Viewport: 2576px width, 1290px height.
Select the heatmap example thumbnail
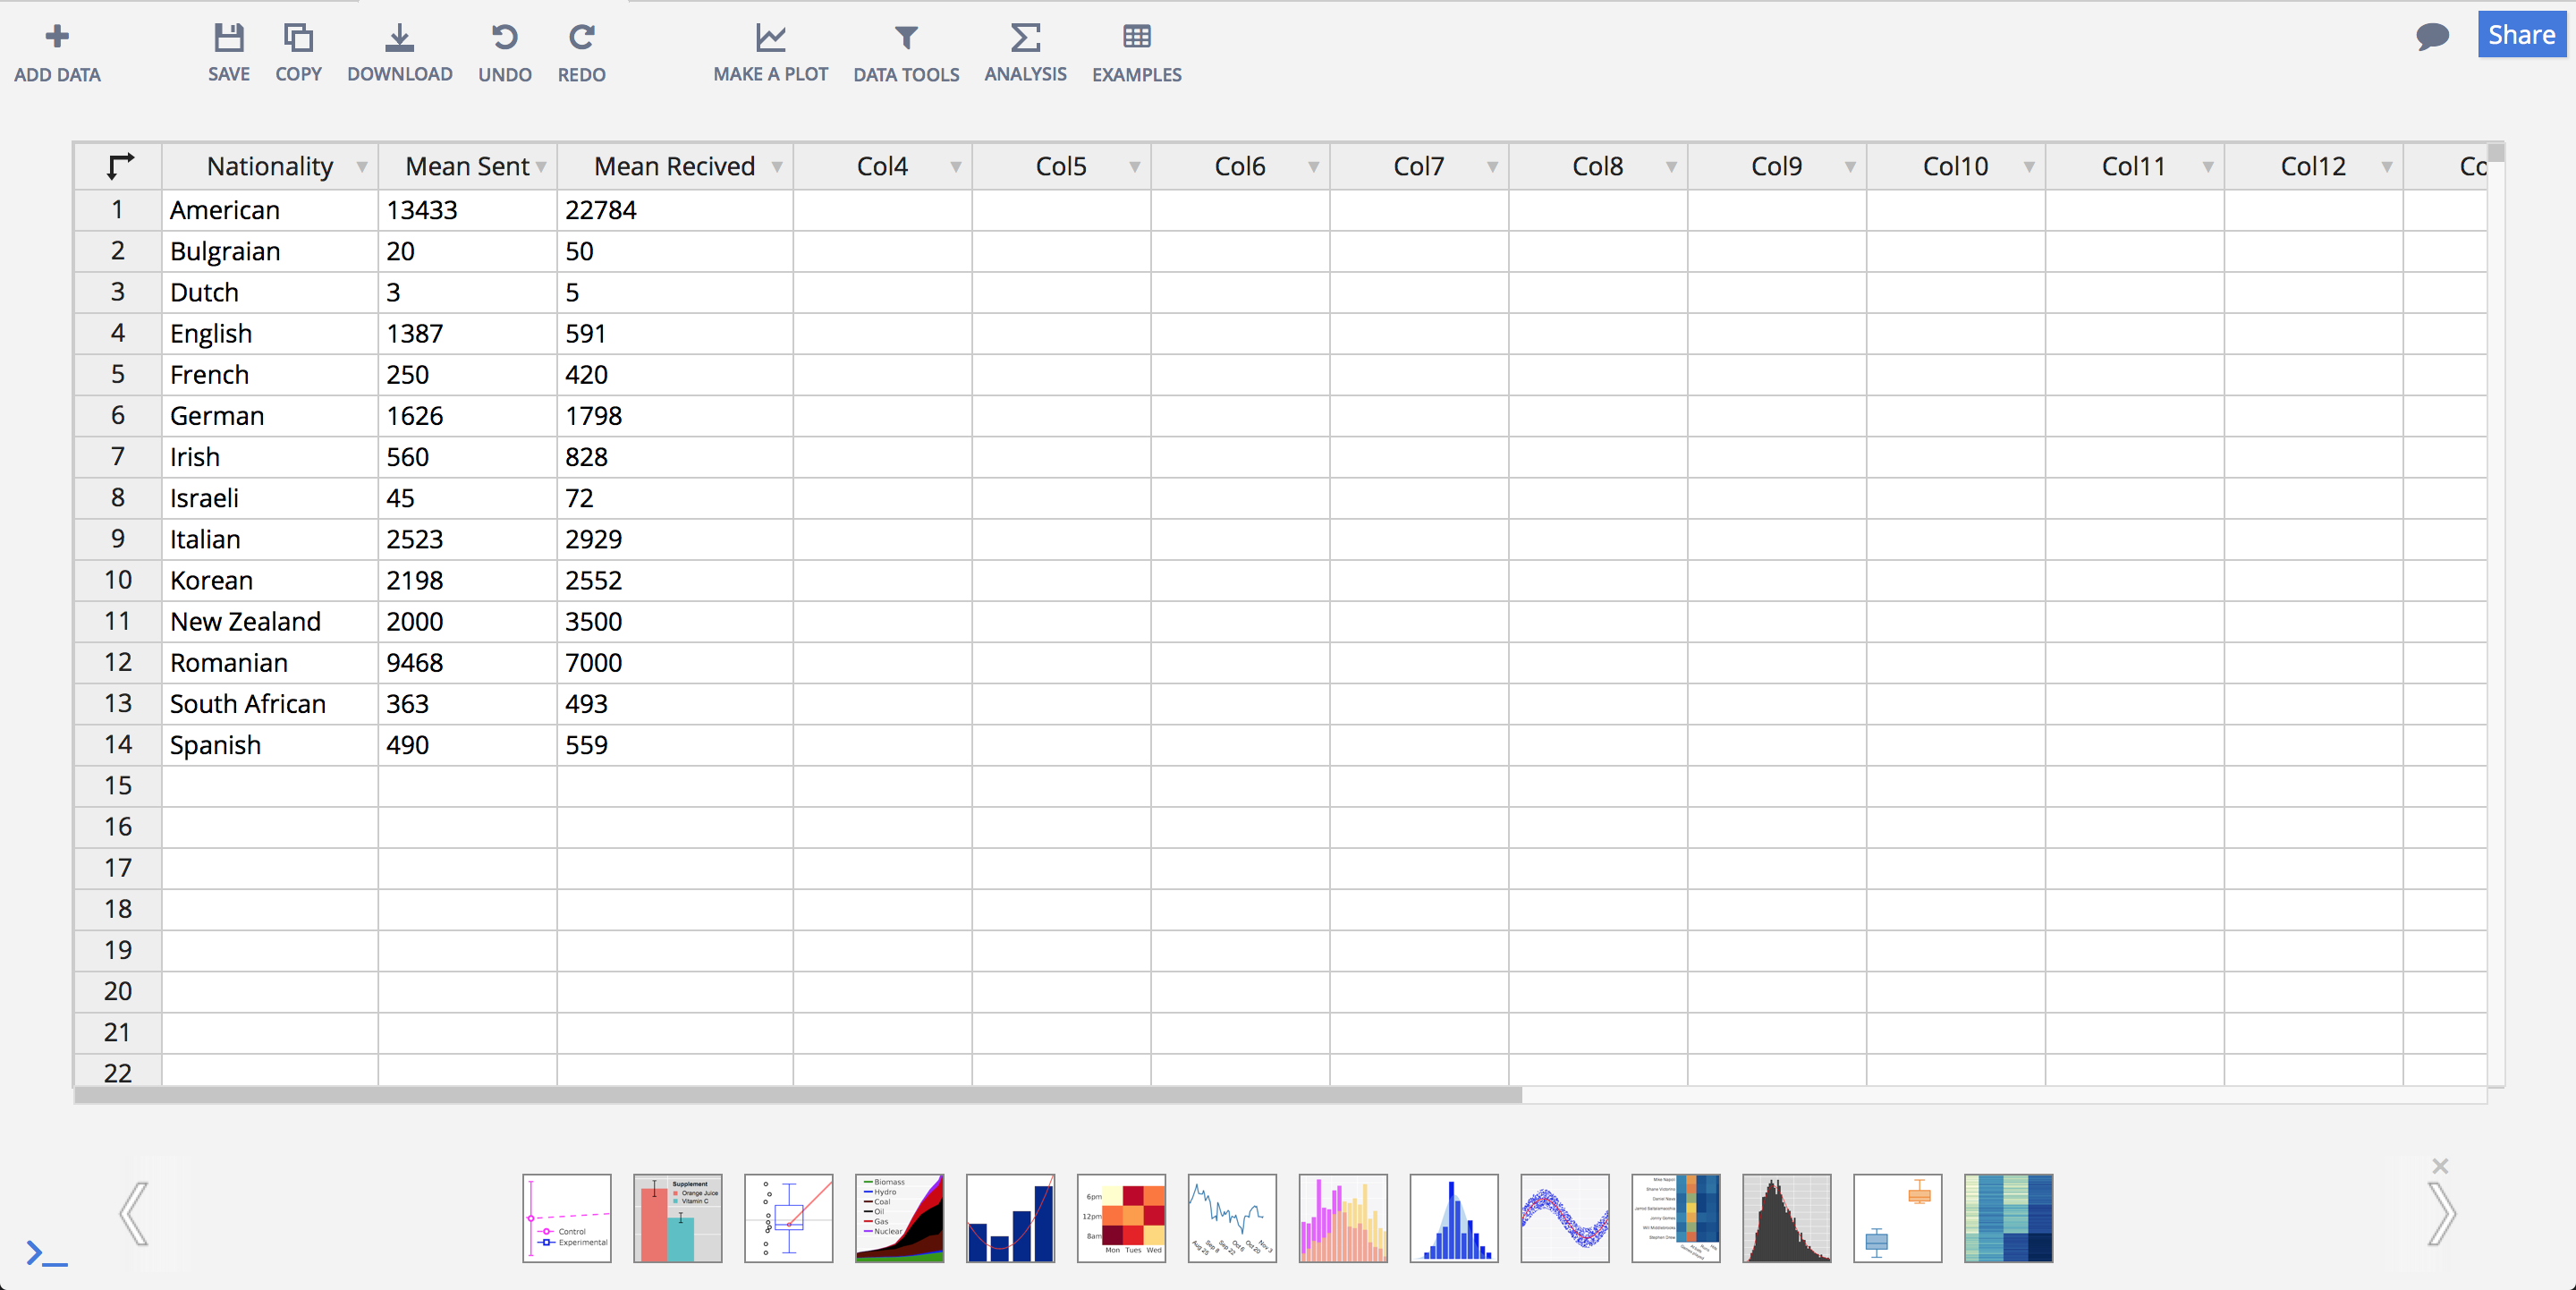1121,1218
